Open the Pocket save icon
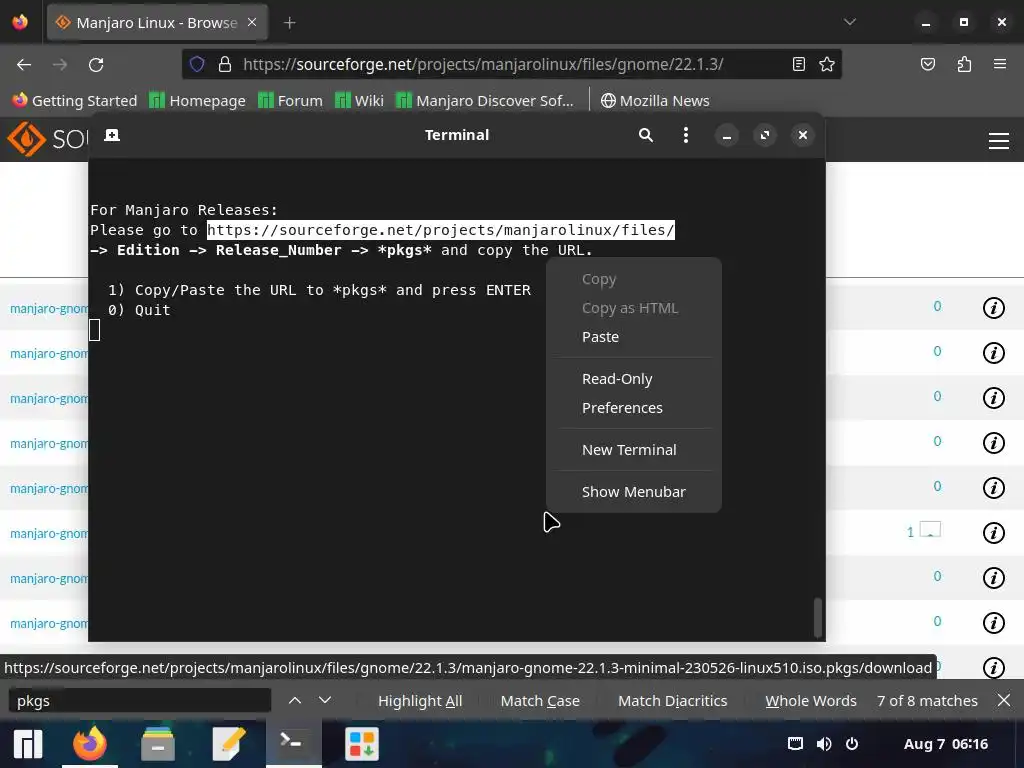 [928, 64]
